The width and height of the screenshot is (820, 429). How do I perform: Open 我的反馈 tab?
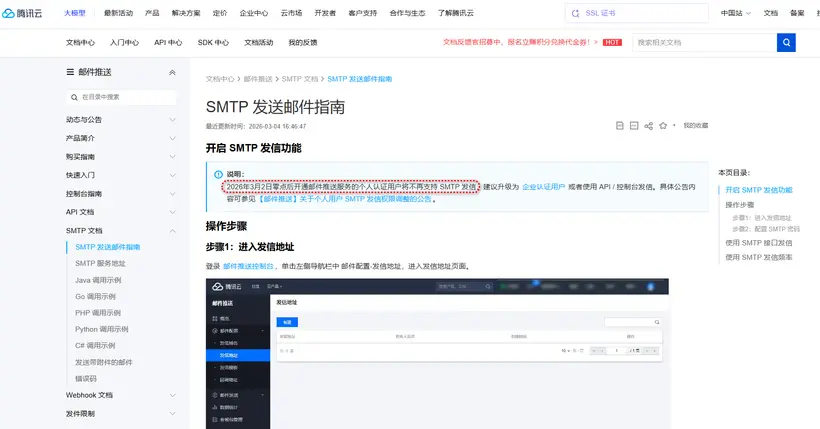[x=303, y=42]
